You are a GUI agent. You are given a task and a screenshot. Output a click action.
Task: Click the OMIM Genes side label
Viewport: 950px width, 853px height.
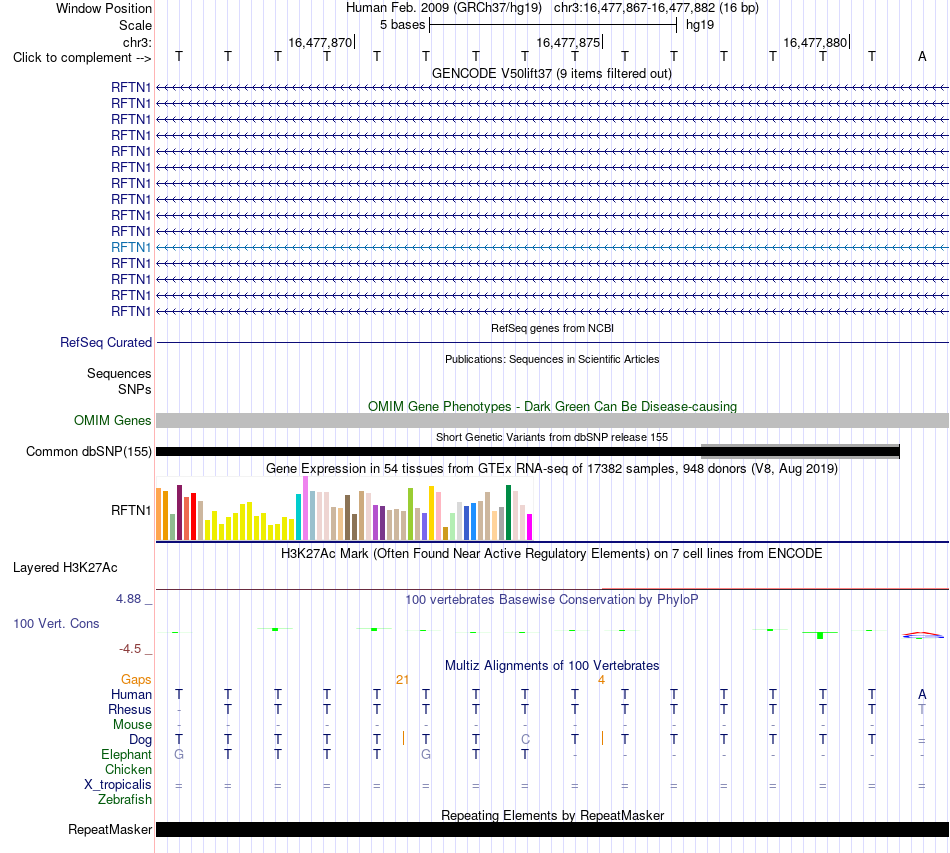[x=113, y=420]
